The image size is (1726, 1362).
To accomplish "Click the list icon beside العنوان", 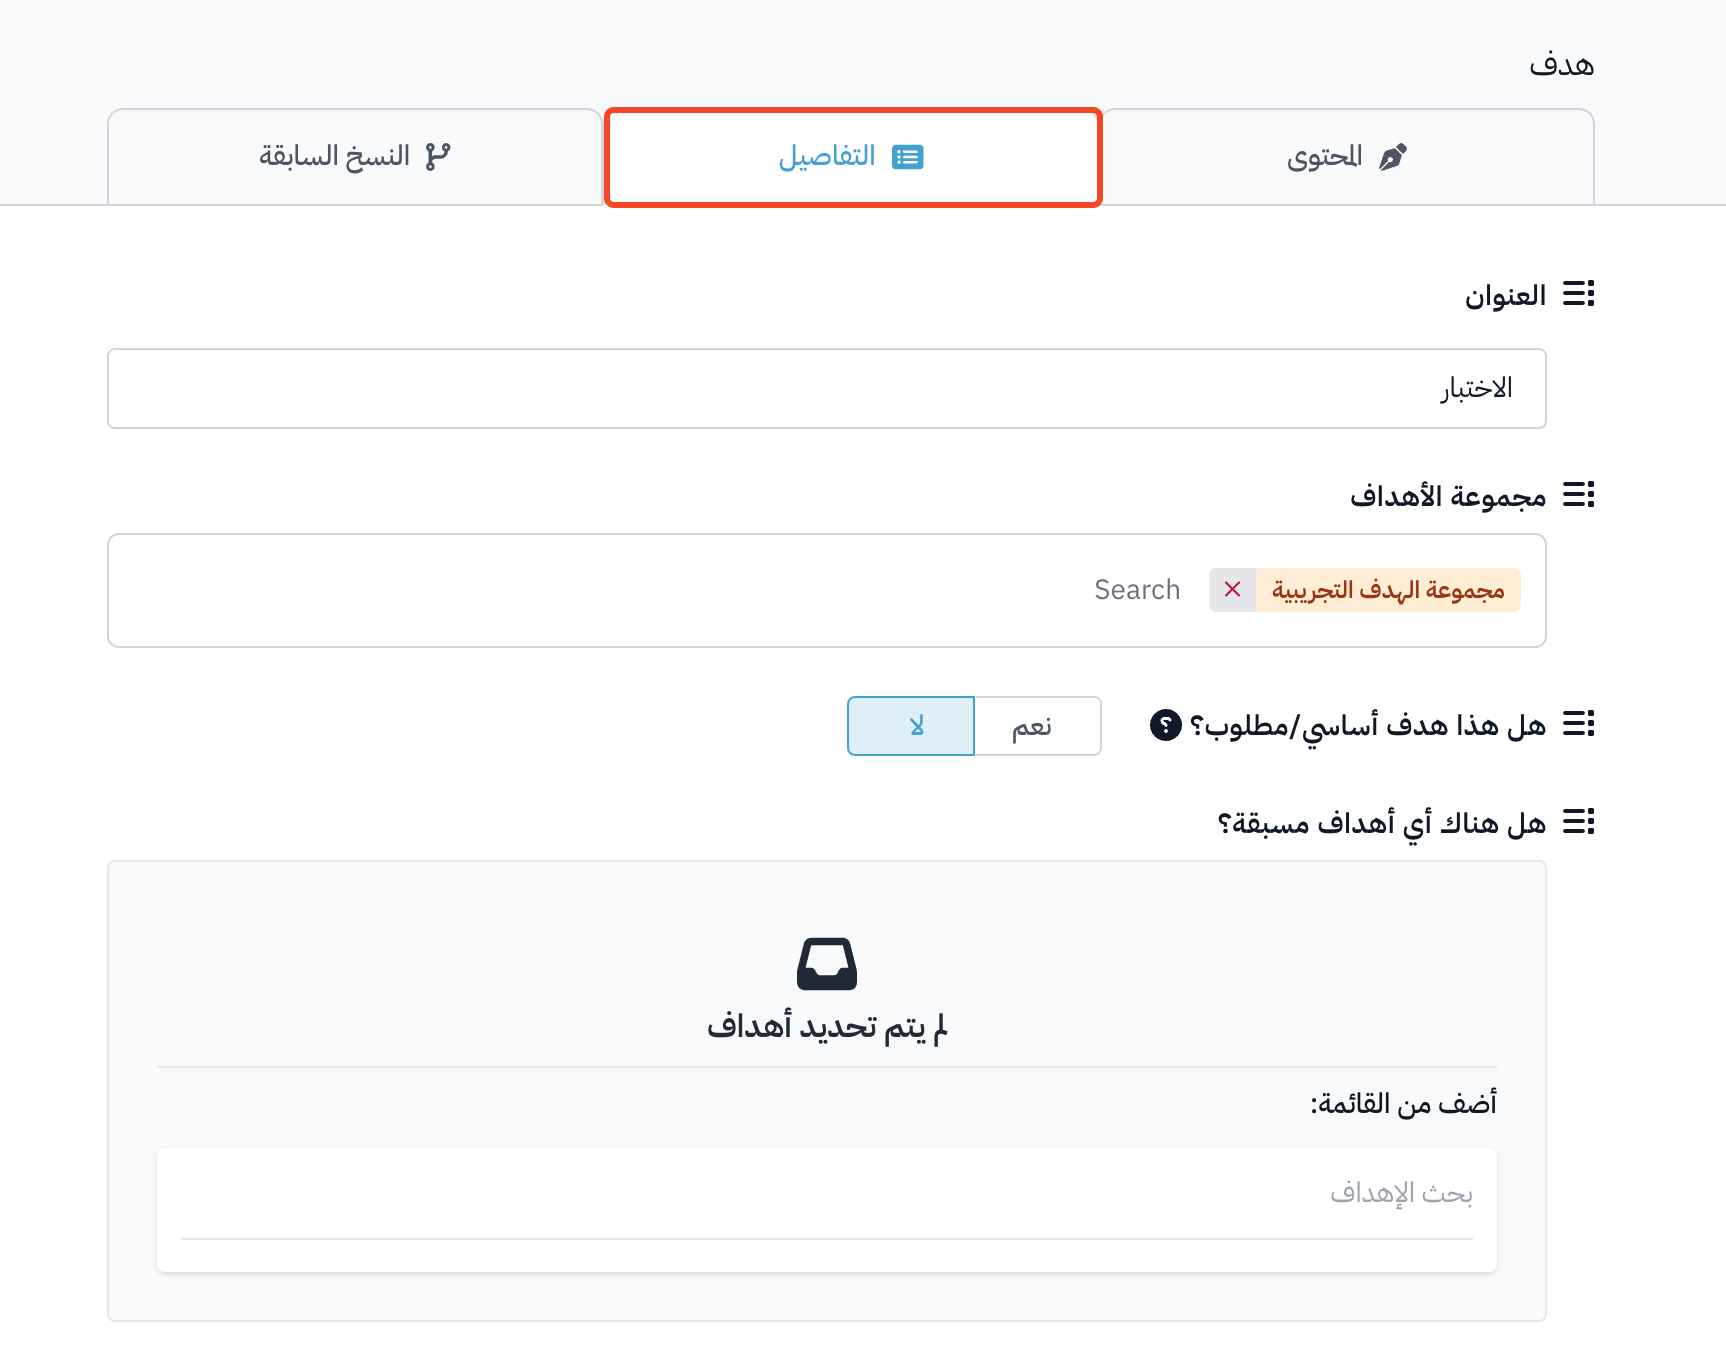I will click(1579, 294).
